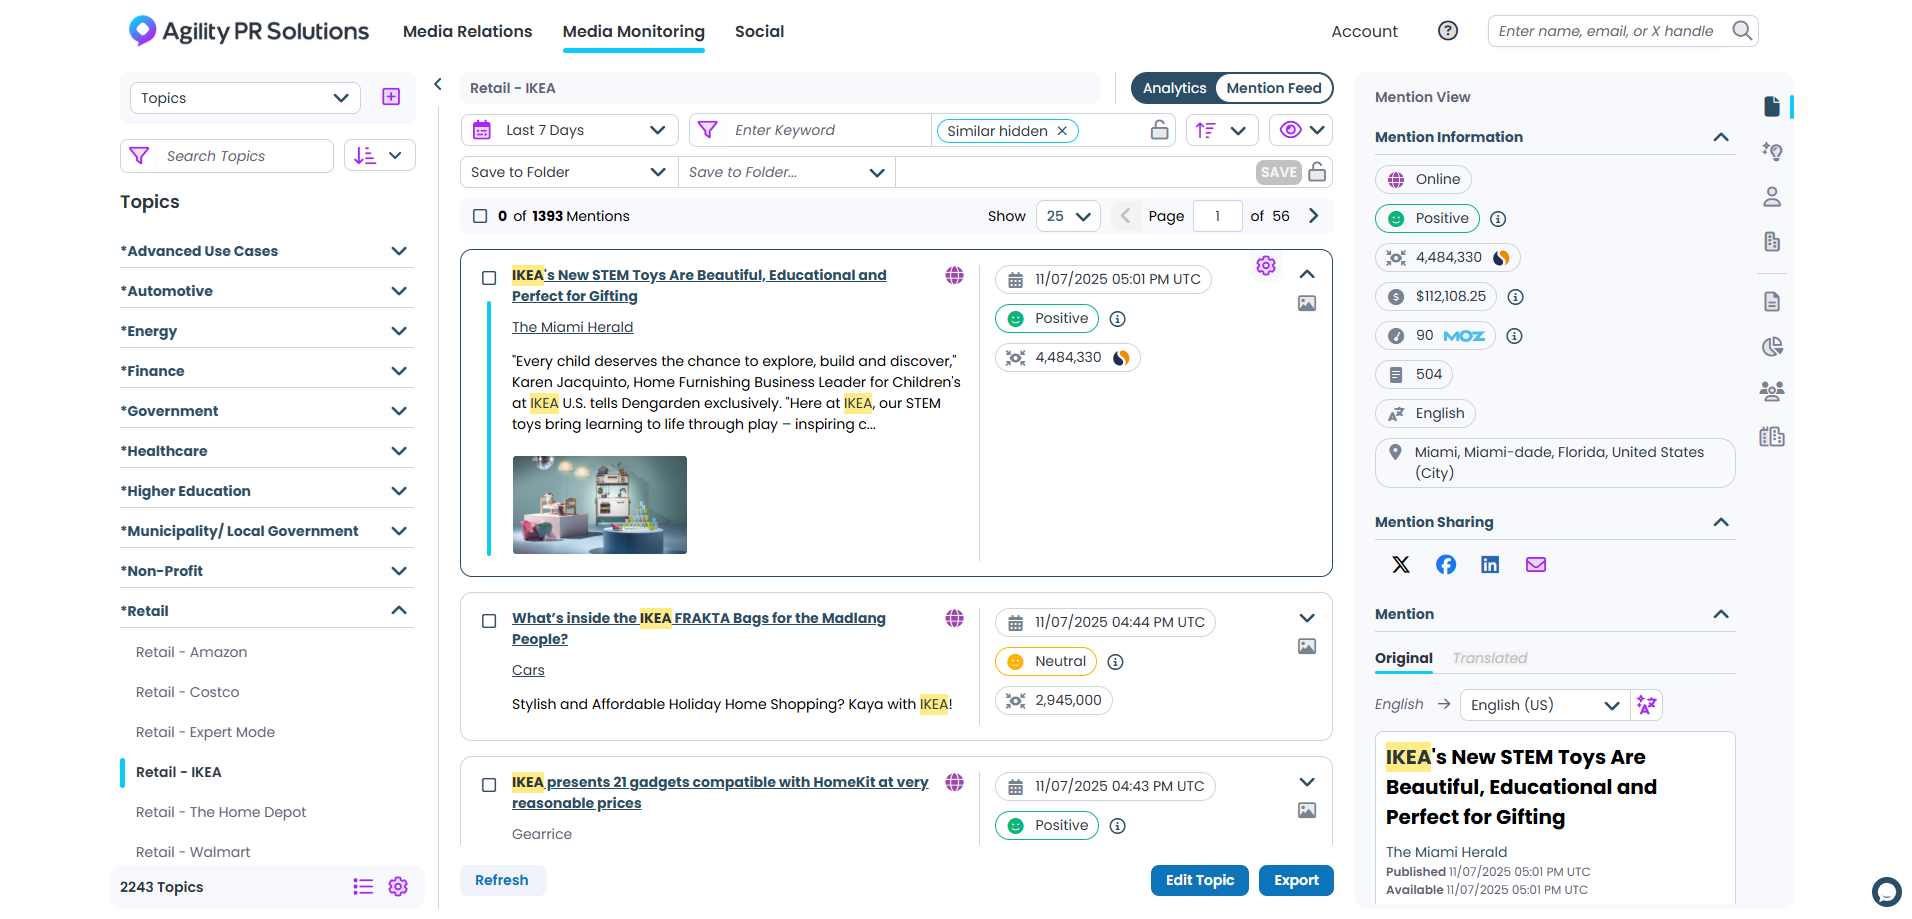Share the mention on X
This screenshot has width=1912, height=919.
[1401, 565]
